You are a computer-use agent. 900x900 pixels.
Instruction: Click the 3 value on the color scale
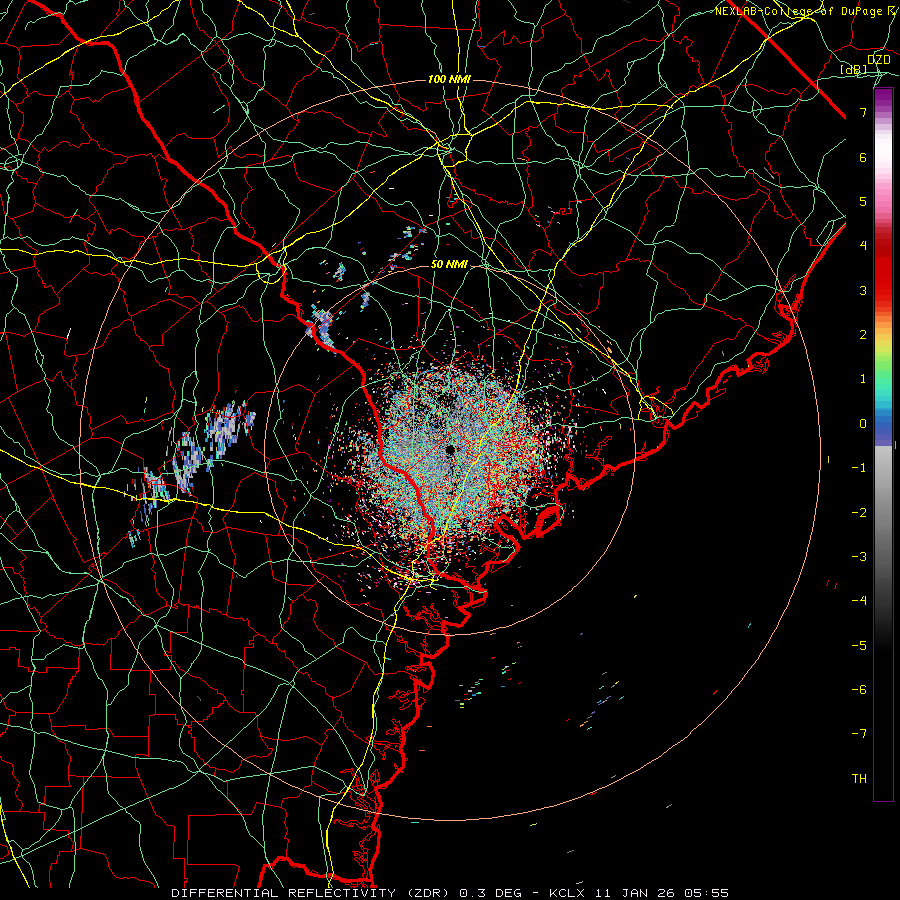coord(863,290)
